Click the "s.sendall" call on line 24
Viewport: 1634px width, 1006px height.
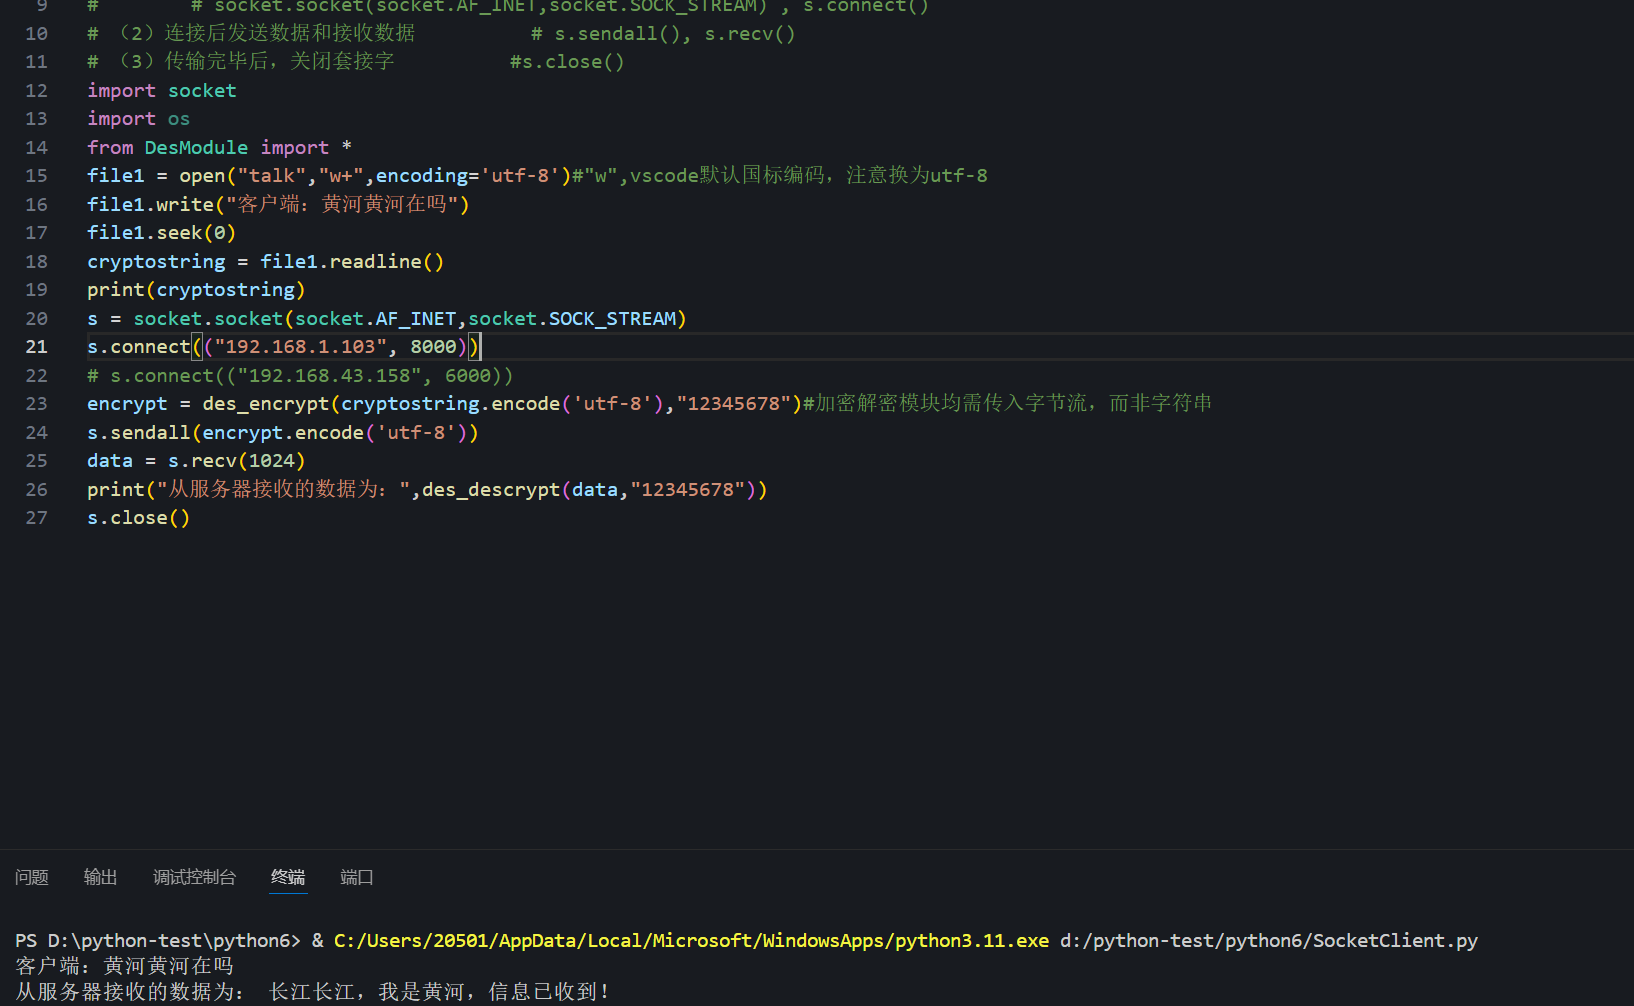[x=139, y=433]
